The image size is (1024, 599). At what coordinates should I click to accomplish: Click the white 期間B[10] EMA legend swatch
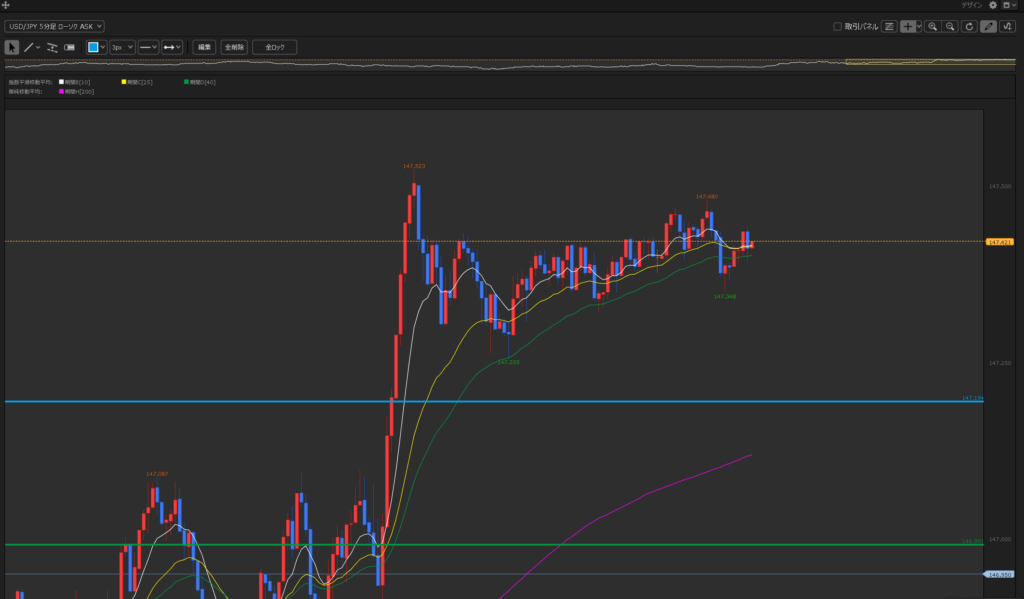(61, 82)
